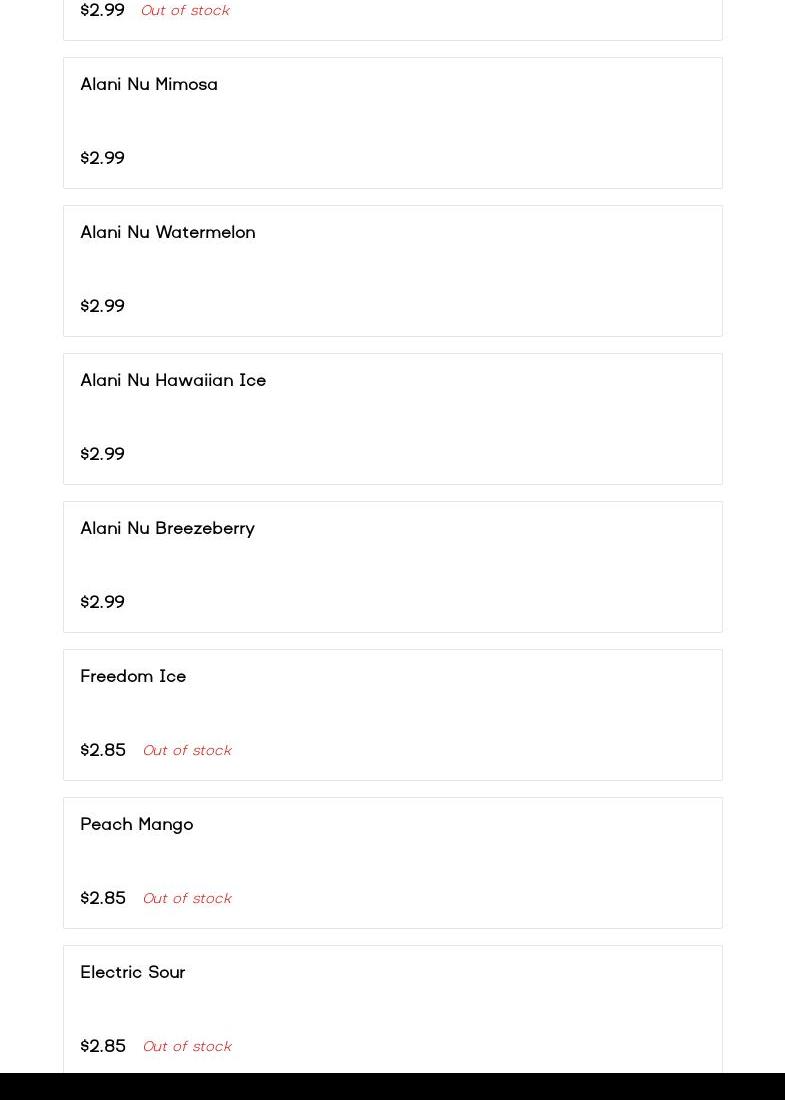Open the Freedom Ice product
Screen dimensions: 785x1100
pos(133,677)
